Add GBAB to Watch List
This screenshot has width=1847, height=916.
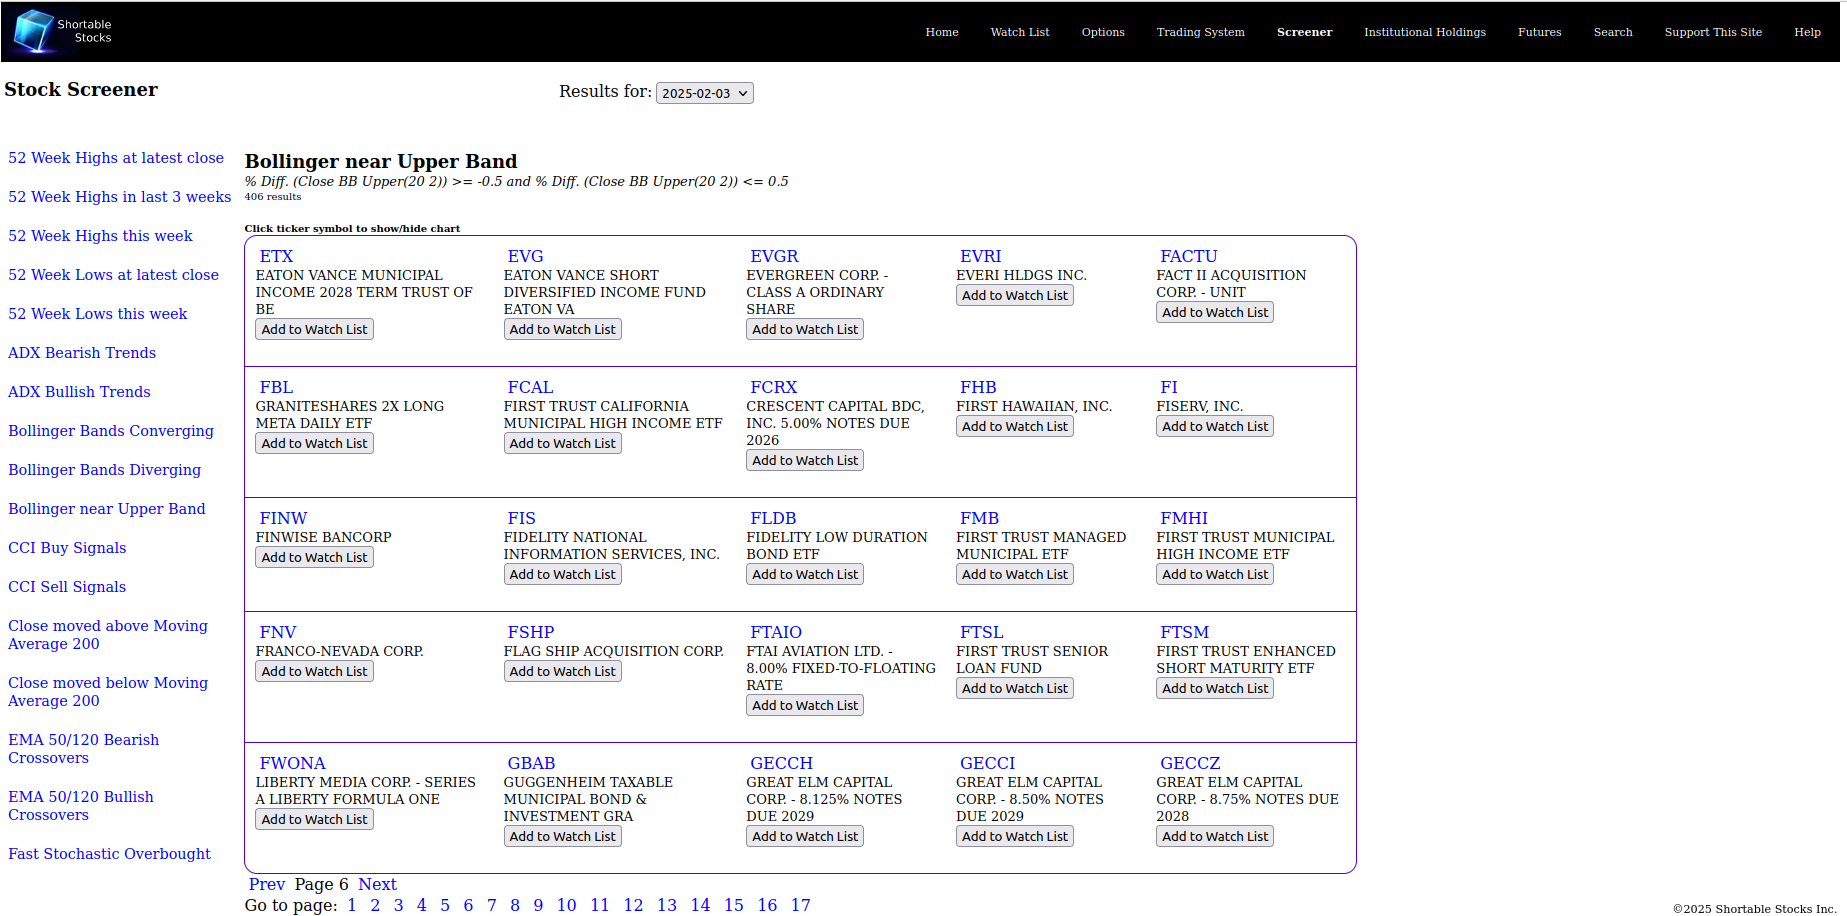562,836
